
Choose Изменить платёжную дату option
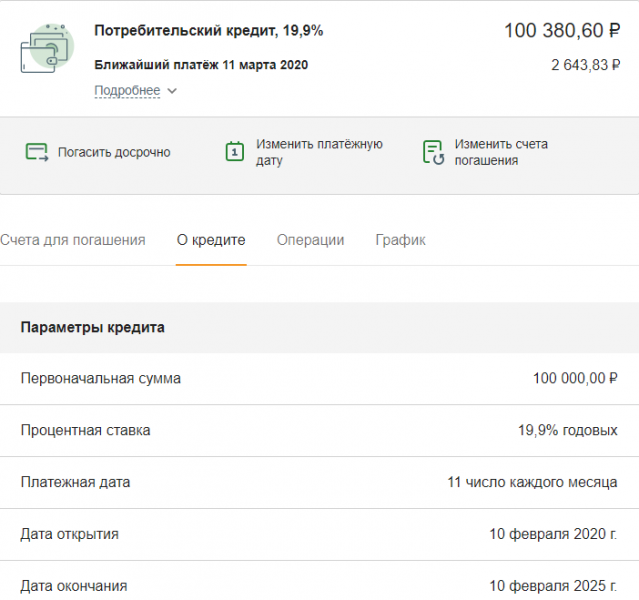pos(319,152)
